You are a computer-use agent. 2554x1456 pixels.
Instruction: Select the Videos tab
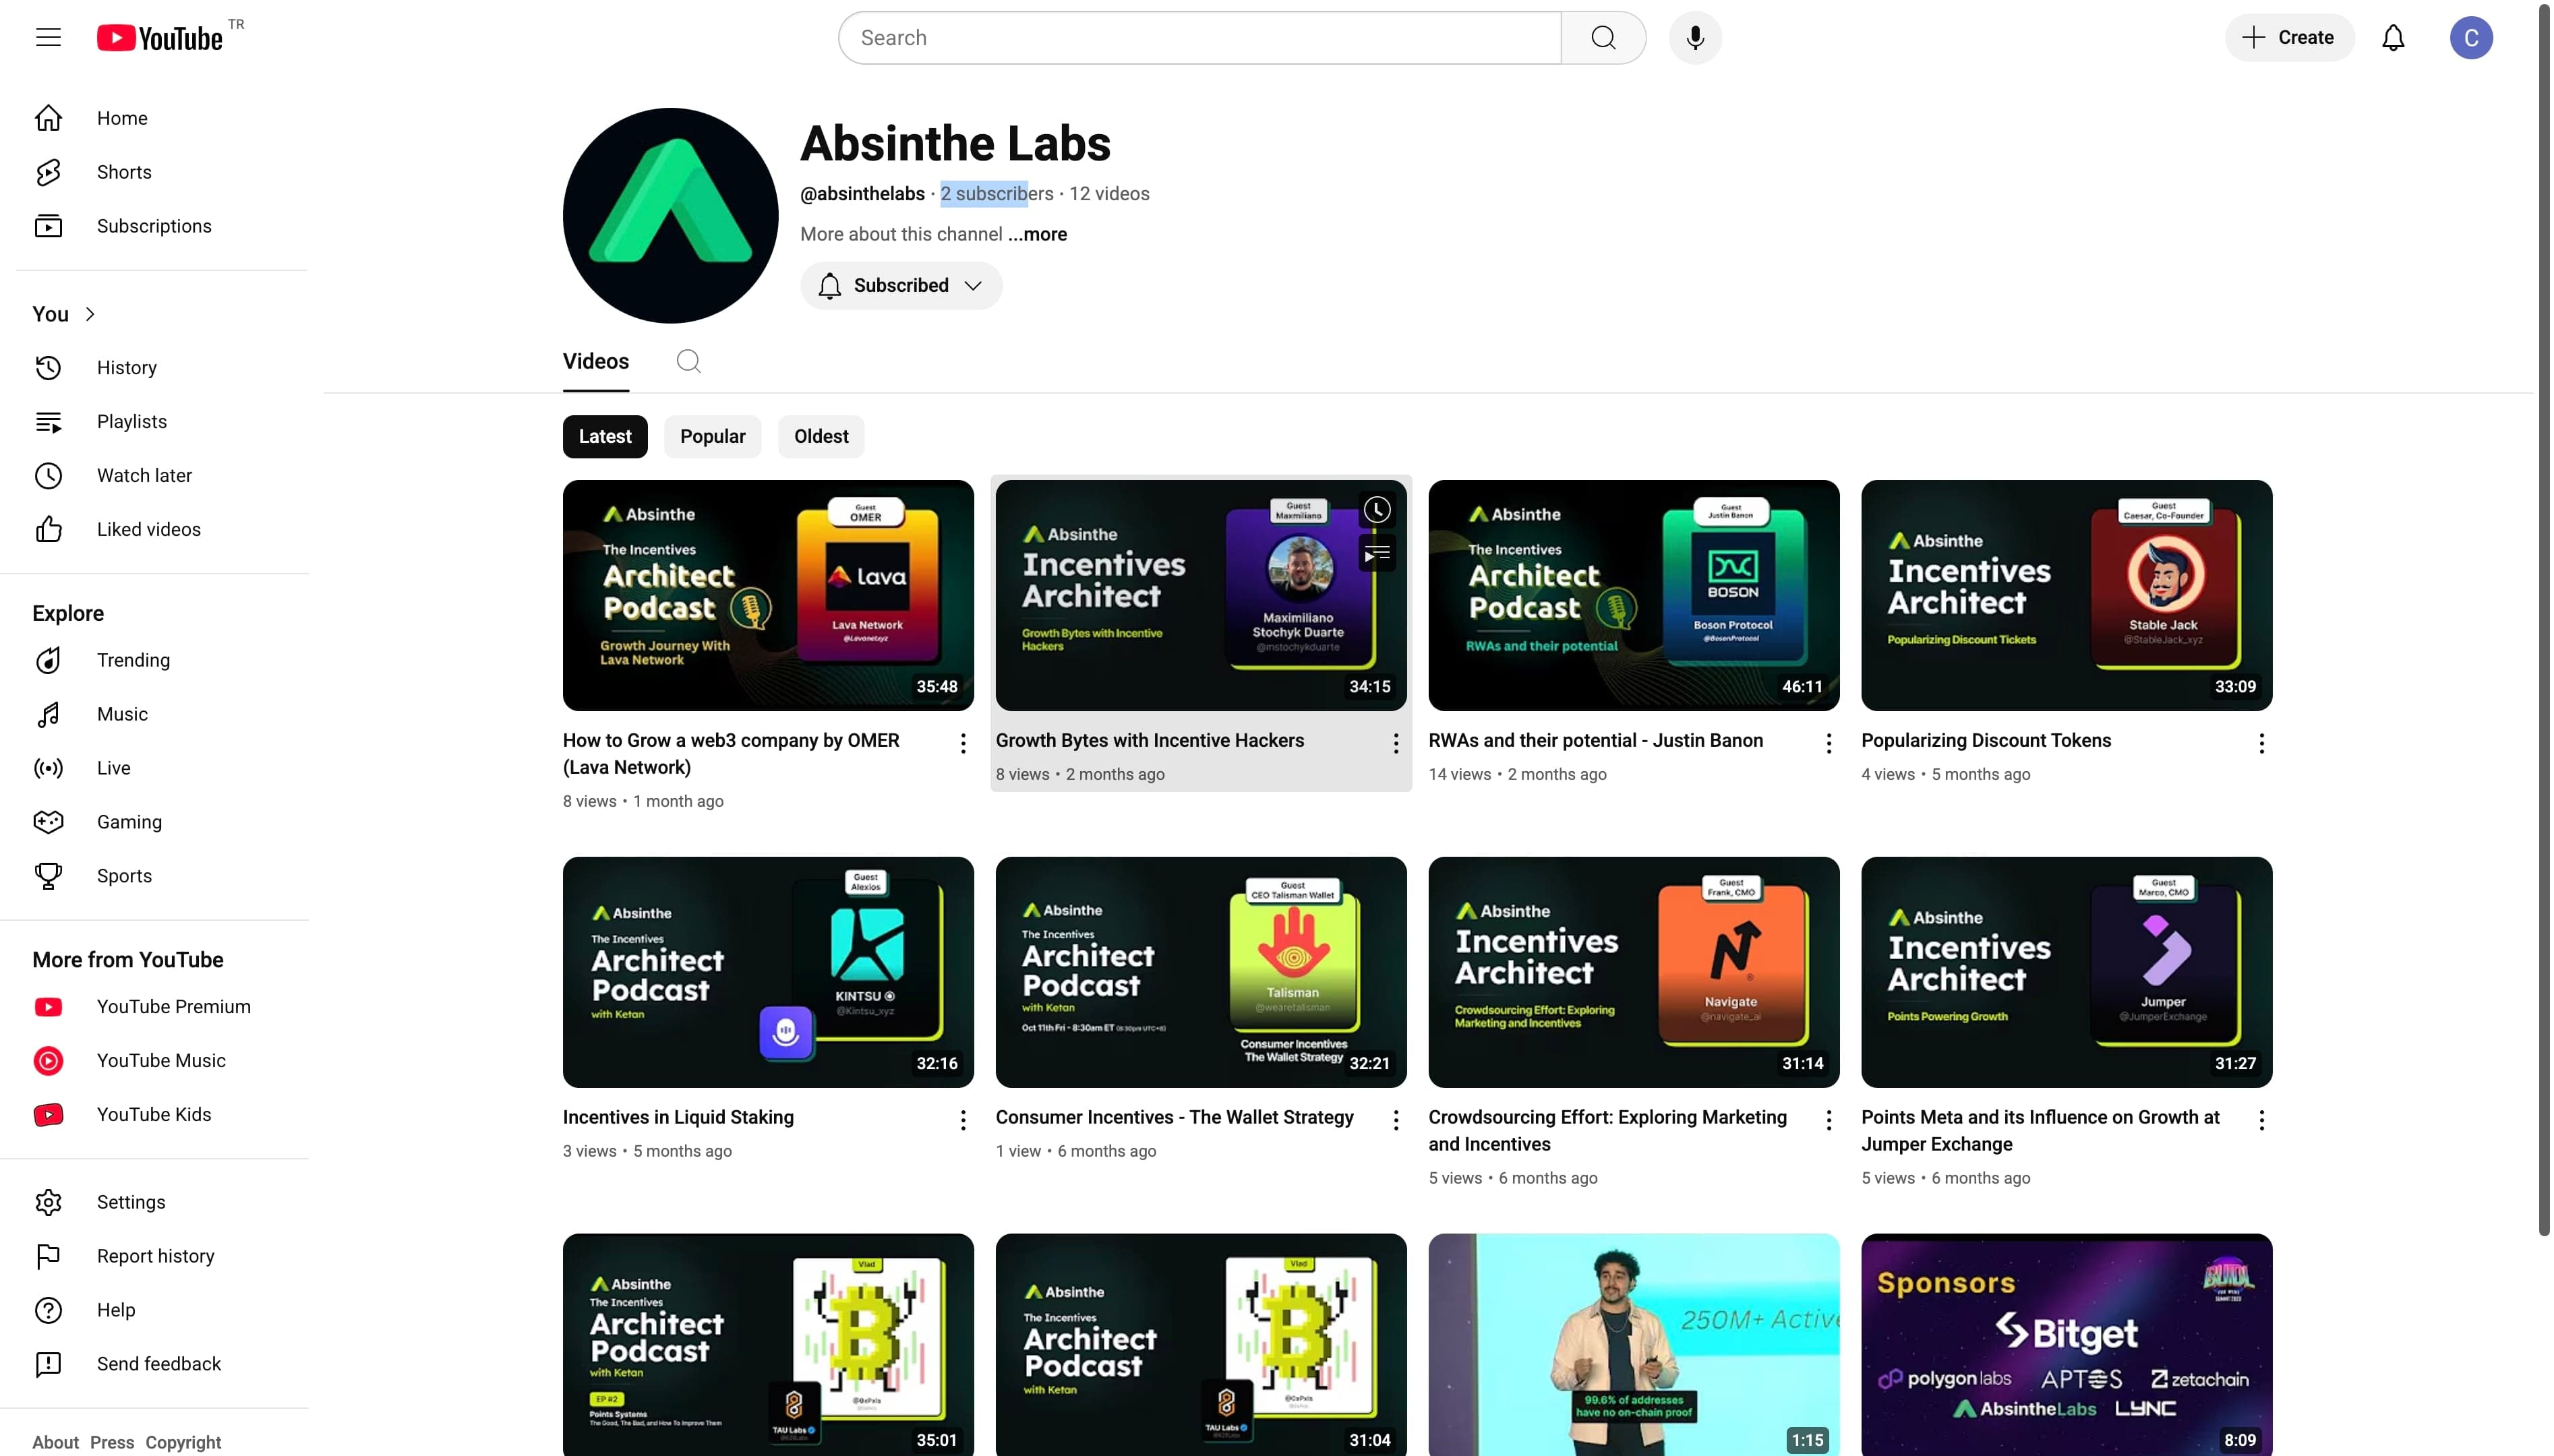click(596, 362)
